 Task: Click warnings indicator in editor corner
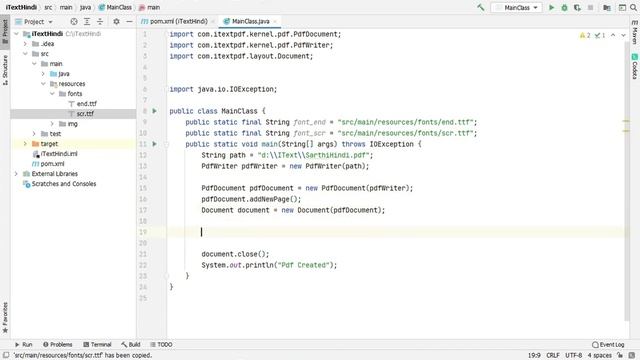[585, 36]
